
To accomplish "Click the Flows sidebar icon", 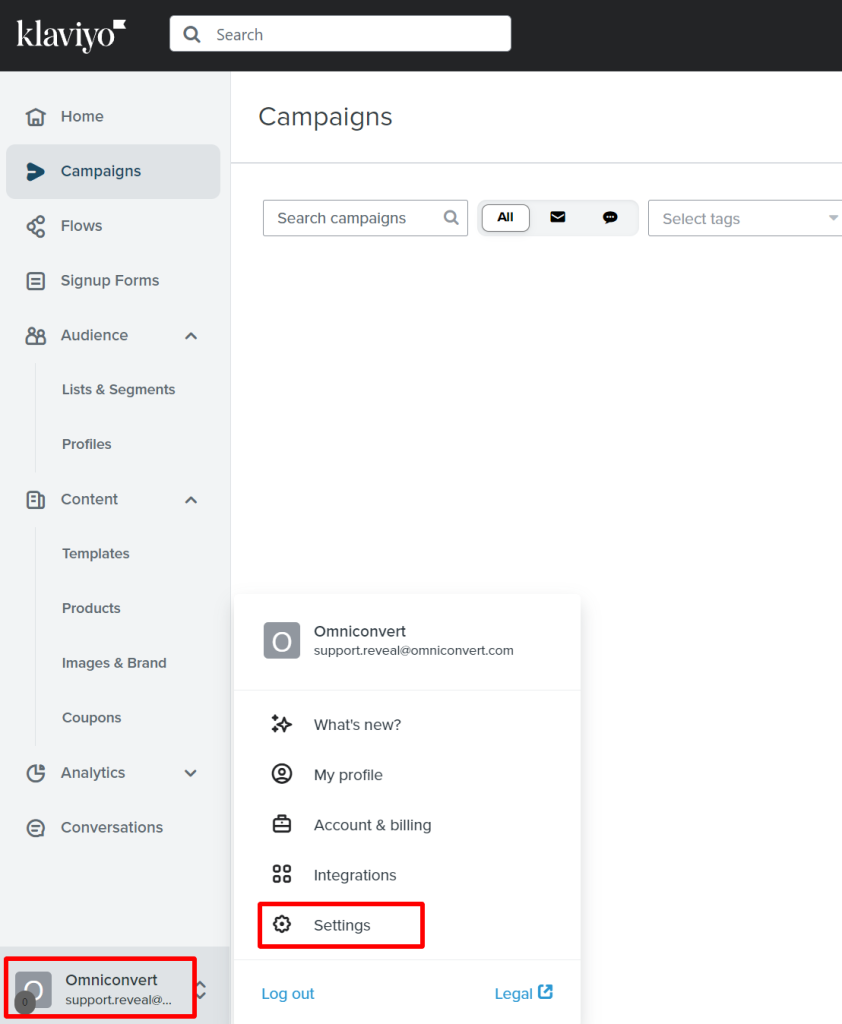I will (36, 226).
